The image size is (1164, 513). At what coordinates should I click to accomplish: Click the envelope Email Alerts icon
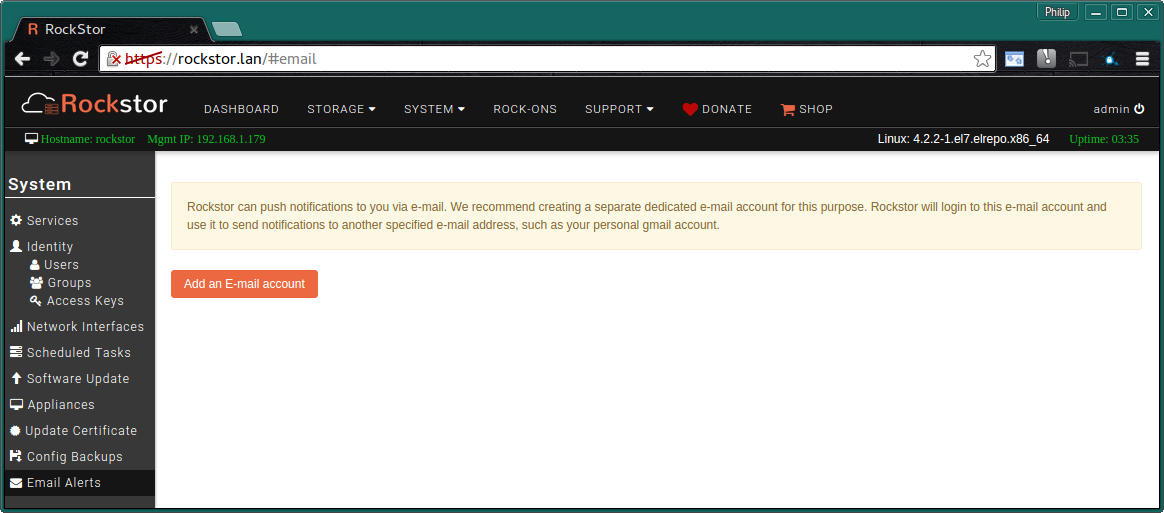pyautogui.click(x=16, y=483)
